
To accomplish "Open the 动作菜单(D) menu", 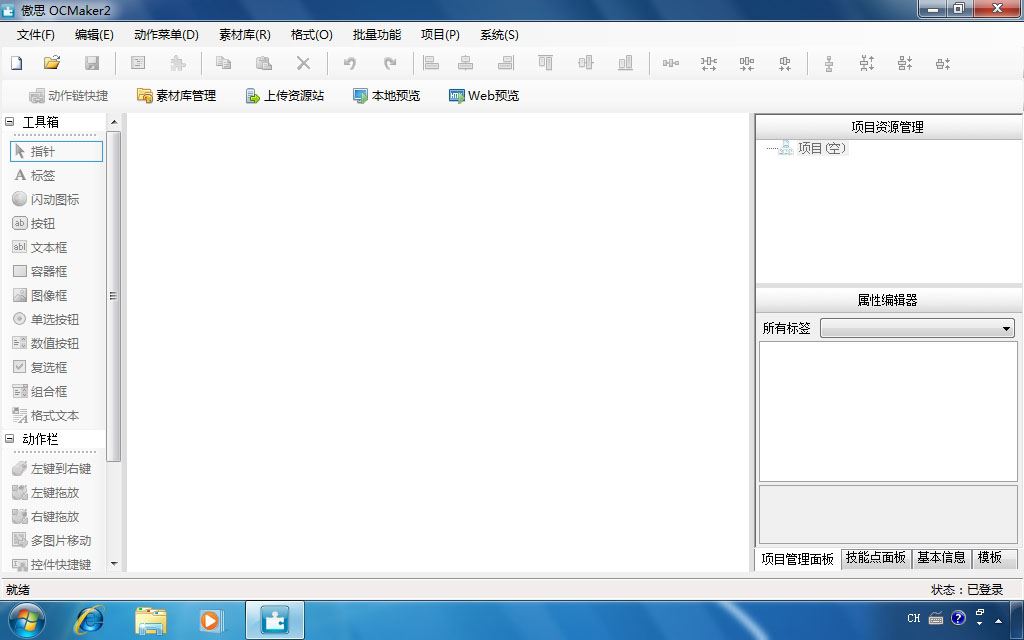I will (x=167, y=35).
